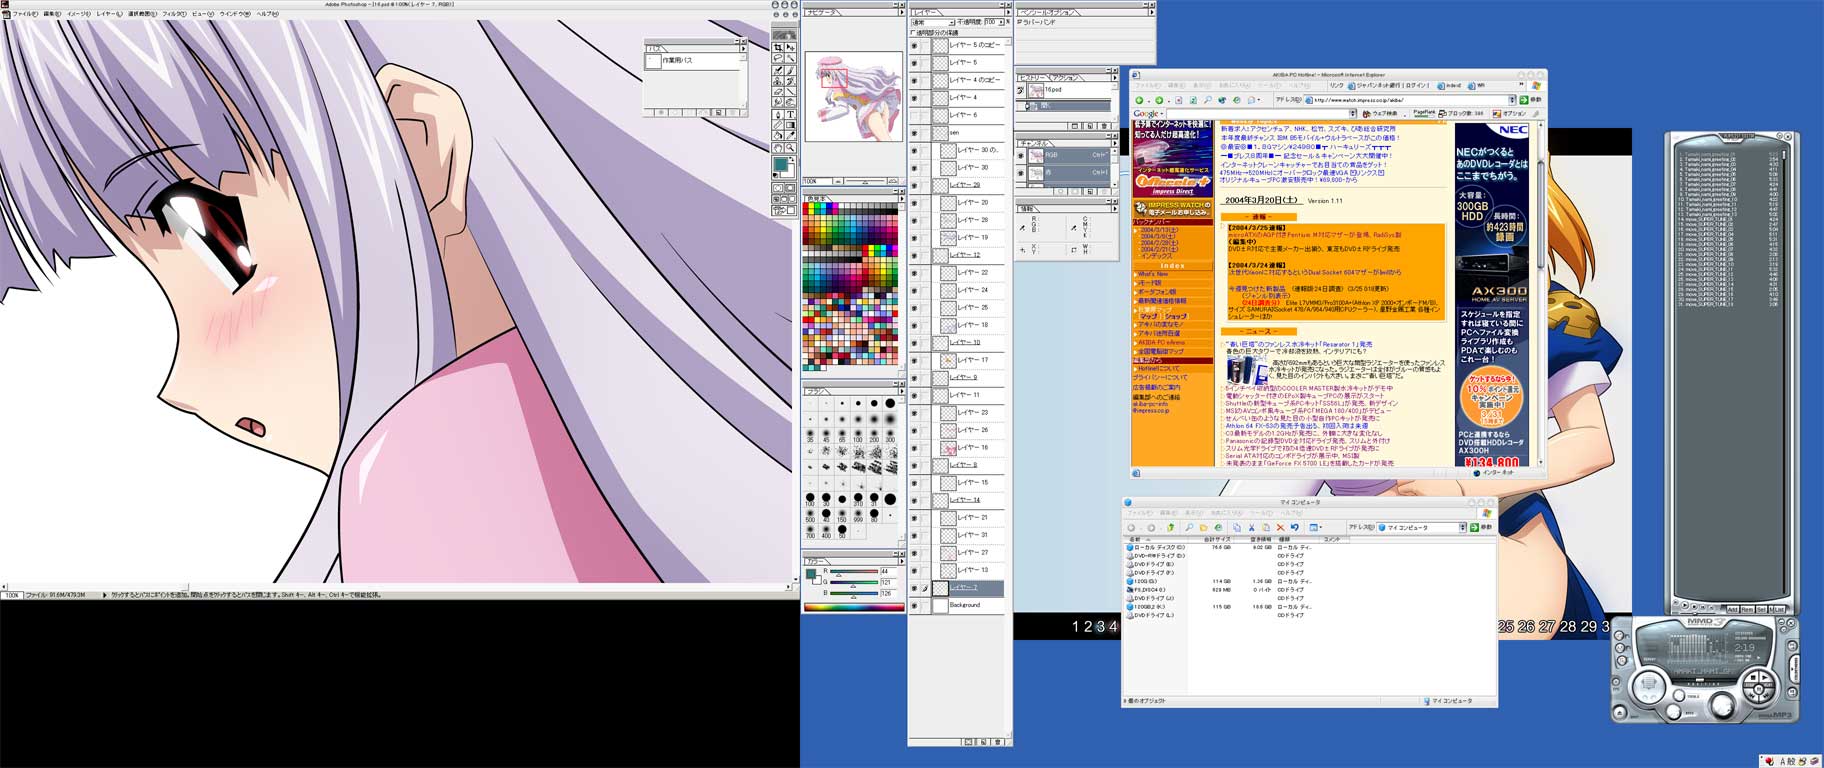
Task: Open the Layers panel flyout menu arrow
Action: click(x=1008, y=12)
